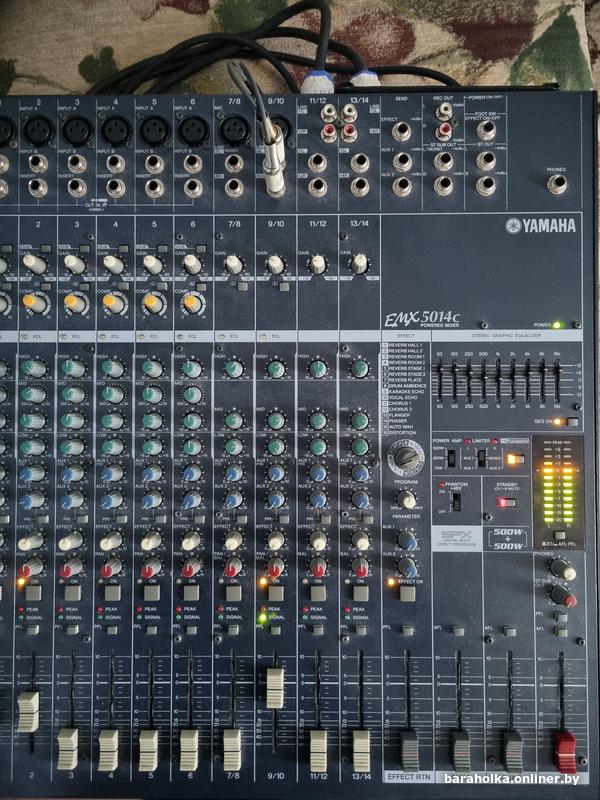The height and width of the screenshot is (800, 600).
Task: Click the PFL button on channel 5
Action: 152,630
